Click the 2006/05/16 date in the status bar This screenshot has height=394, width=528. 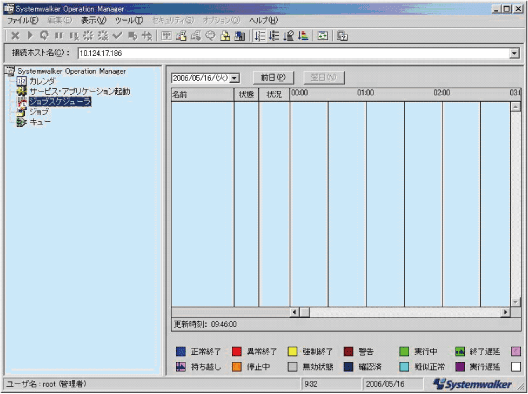click(385, 384)
